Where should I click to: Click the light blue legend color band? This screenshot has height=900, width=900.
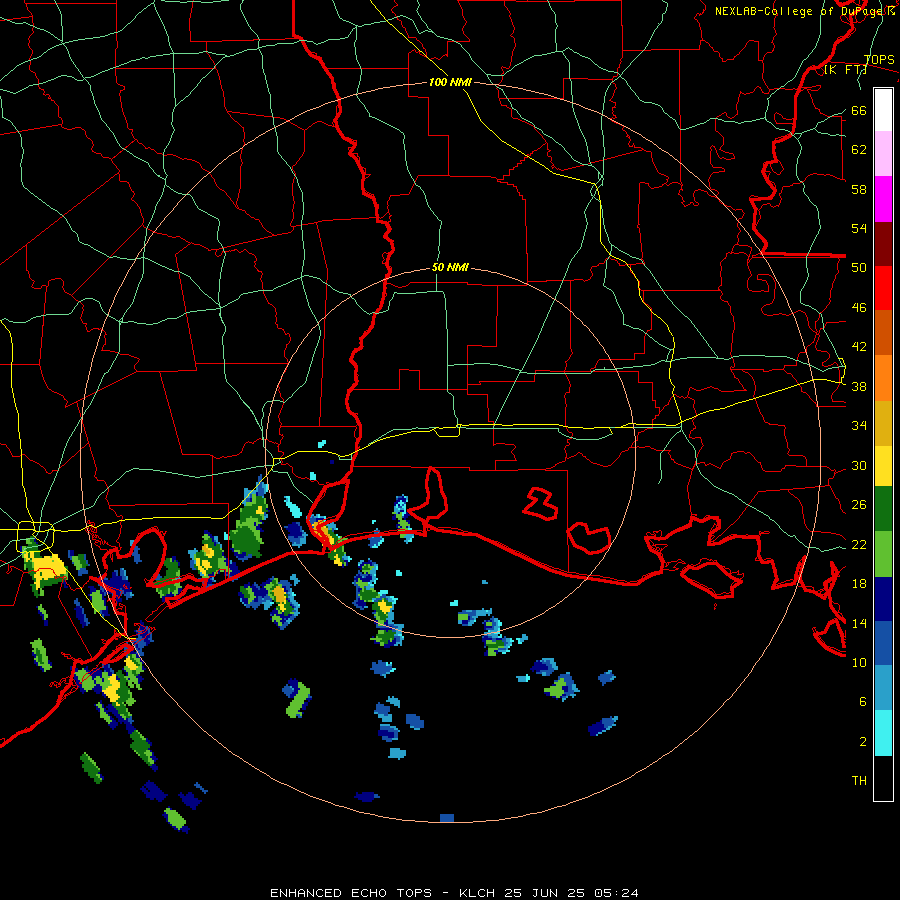[x=883, y=688]
